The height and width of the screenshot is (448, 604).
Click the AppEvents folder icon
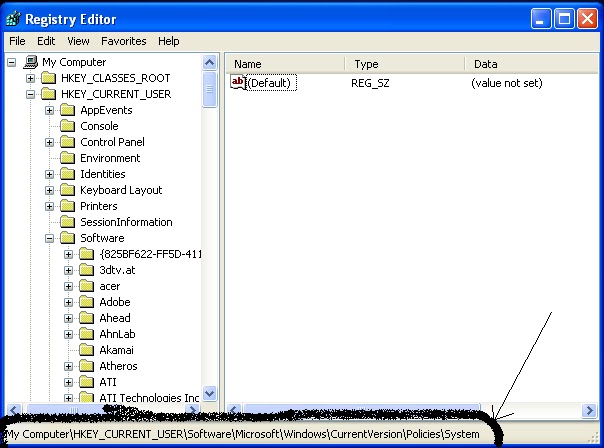click(x=68, y=110)
